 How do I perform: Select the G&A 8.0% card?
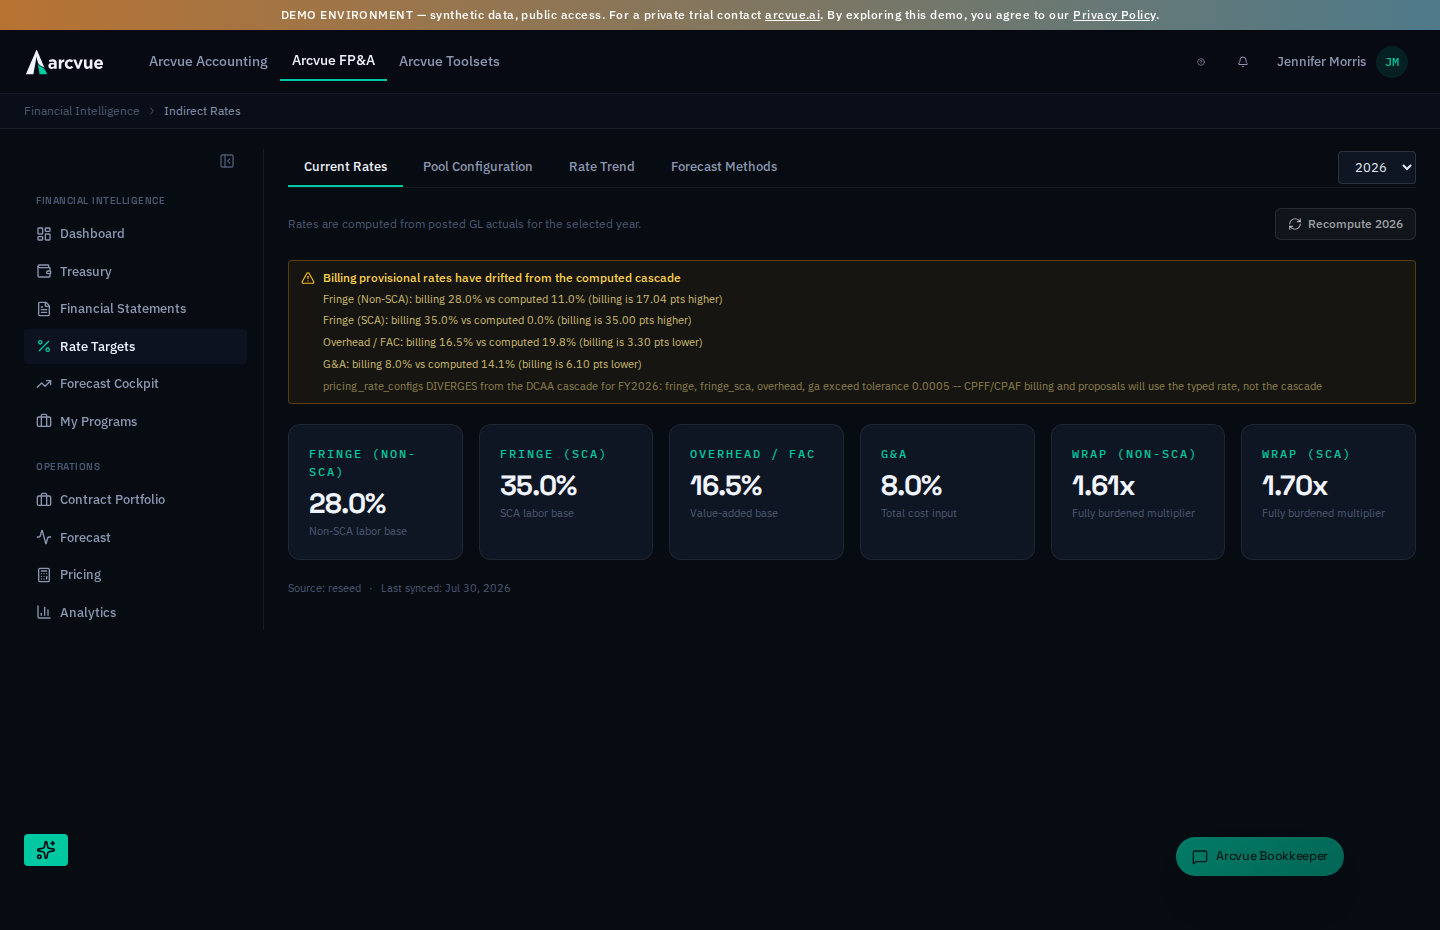coord(947,492)
